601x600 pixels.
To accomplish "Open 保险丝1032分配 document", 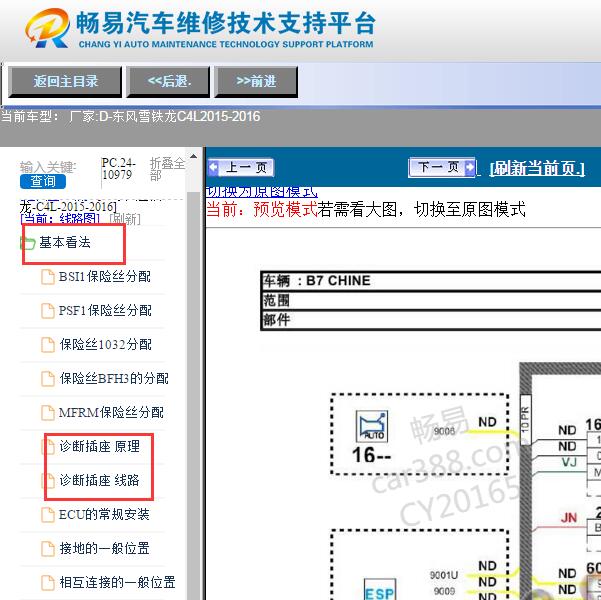I will pyautogui.click(x=105, y=344).
